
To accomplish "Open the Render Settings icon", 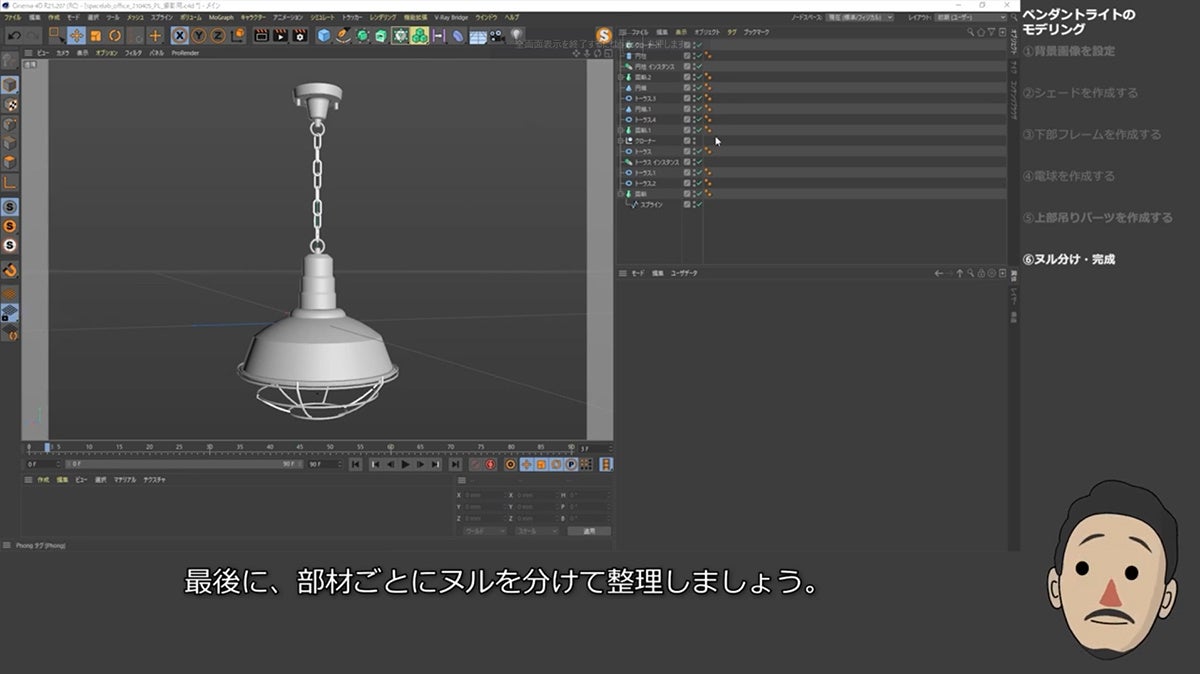I will pos(298,36).
